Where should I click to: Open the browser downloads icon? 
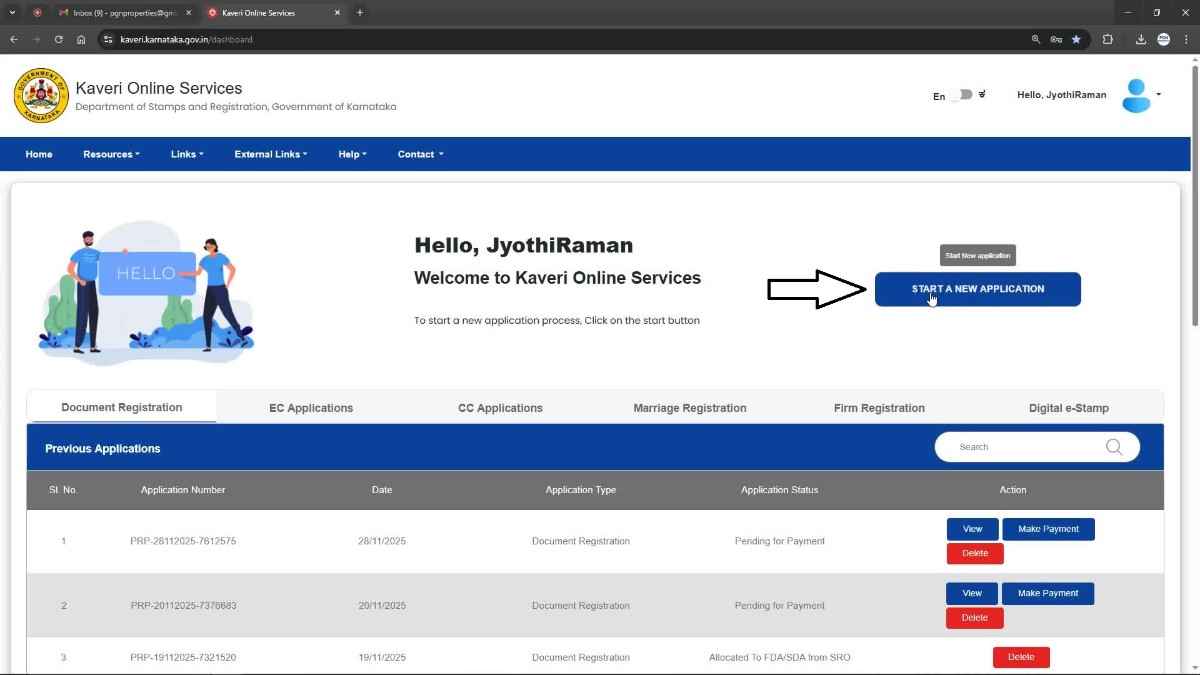[1140, 39]
